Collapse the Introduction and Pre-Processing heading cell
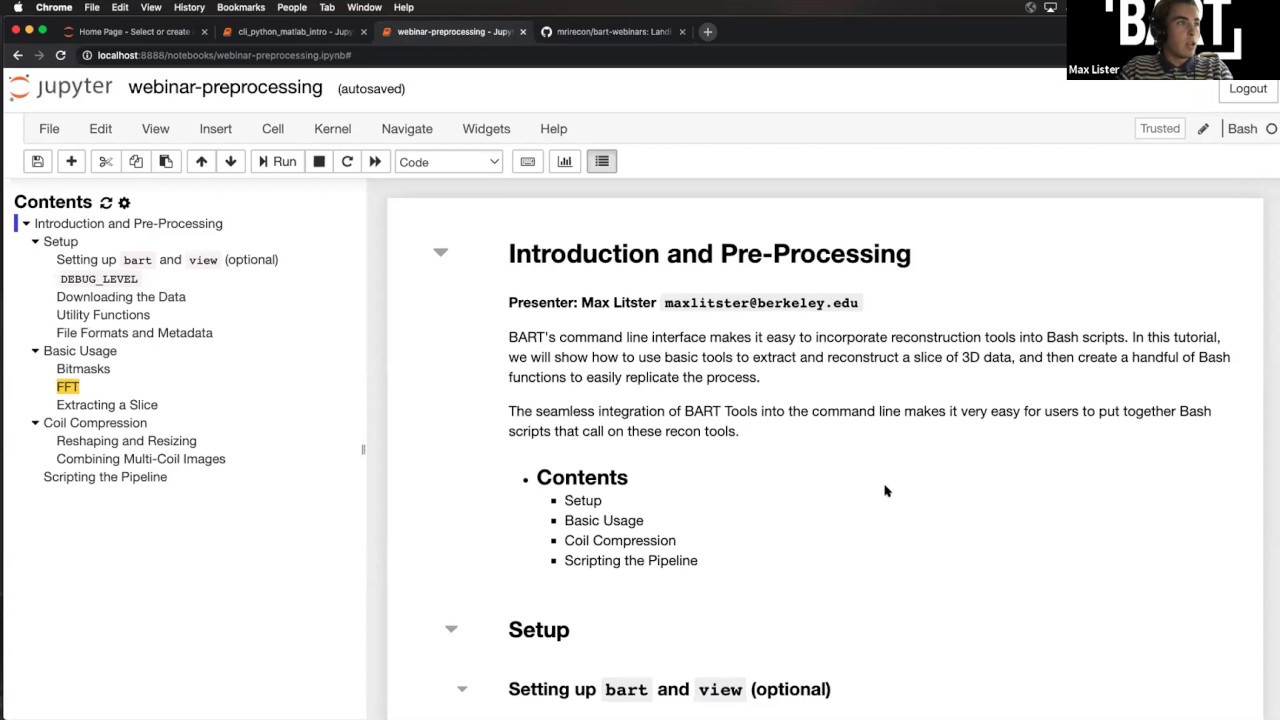The width and height of the screenshot is (1280, 720). click(x=440, y=252)
